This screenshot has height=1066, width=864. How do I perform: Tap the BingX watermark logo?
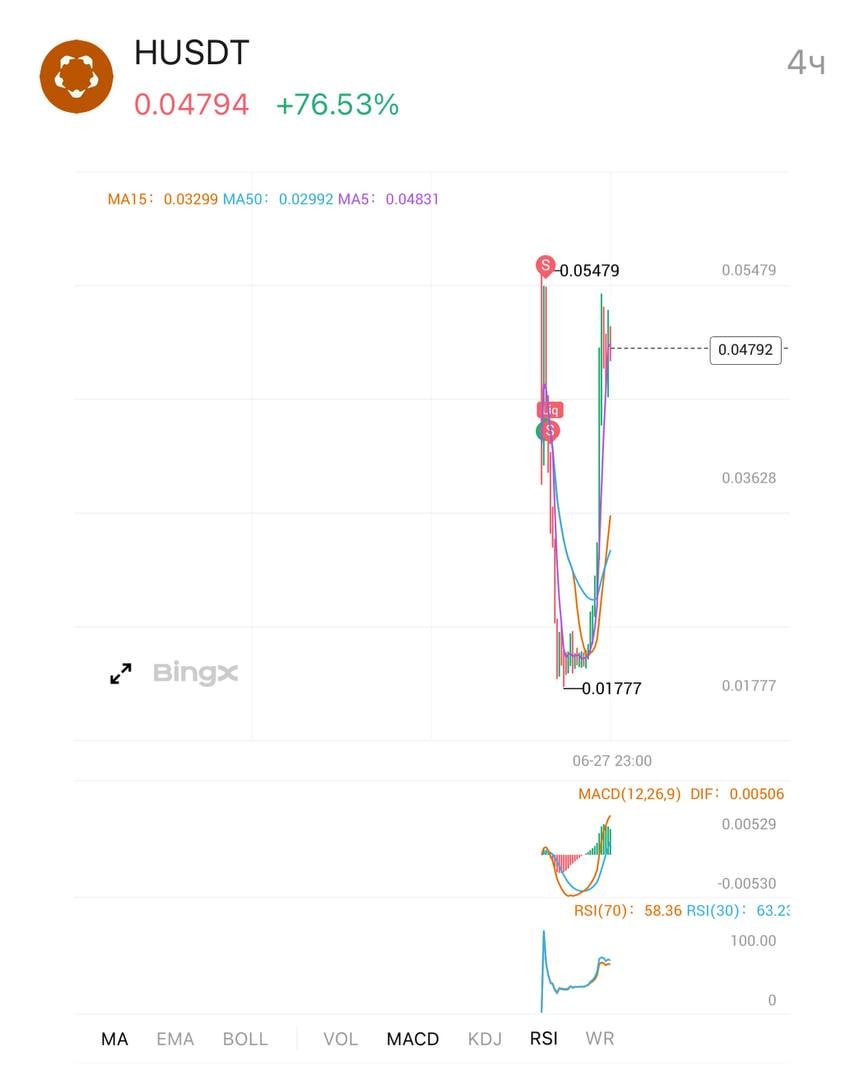click(x=196, y=673)
